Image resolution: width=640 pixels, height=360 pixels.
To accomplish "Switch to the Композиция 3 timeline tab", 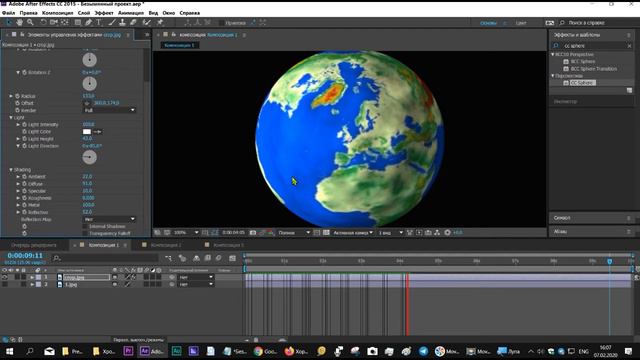I will (x=229, y=245).
